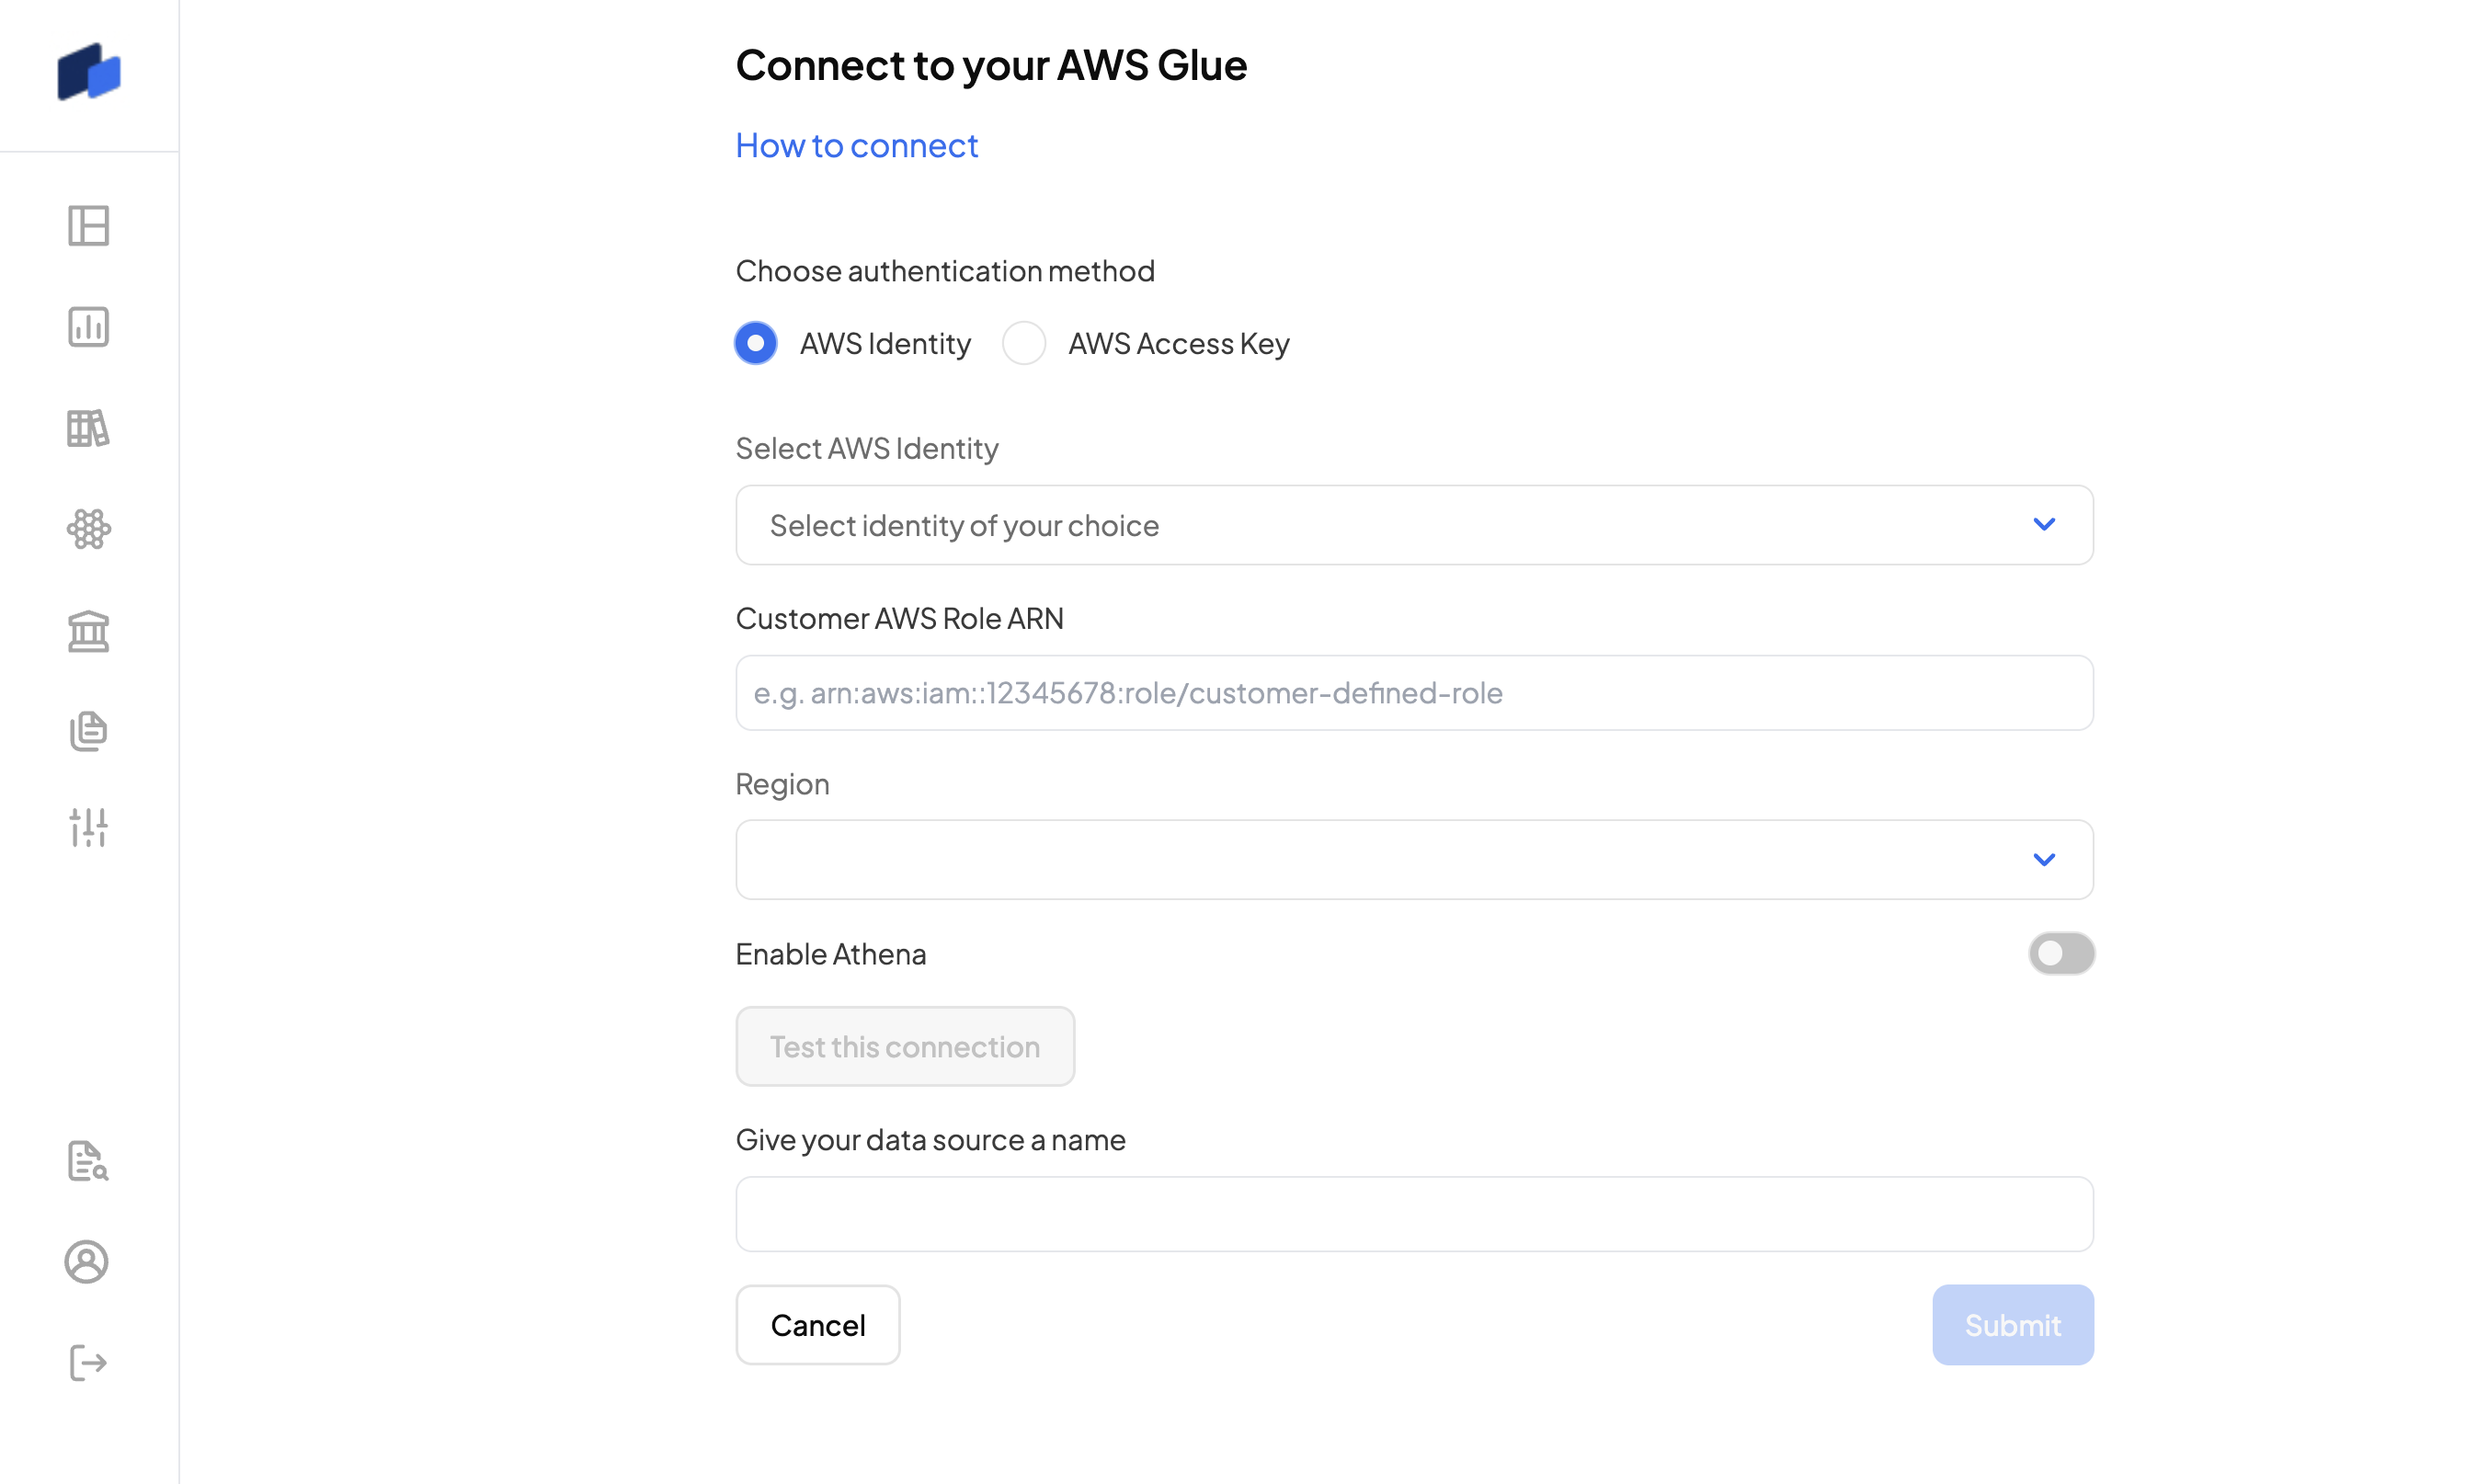The height and width of the screenshot is (1484, 2477).
Task: Open the library books sidebar icon
Action: (89, 428)
